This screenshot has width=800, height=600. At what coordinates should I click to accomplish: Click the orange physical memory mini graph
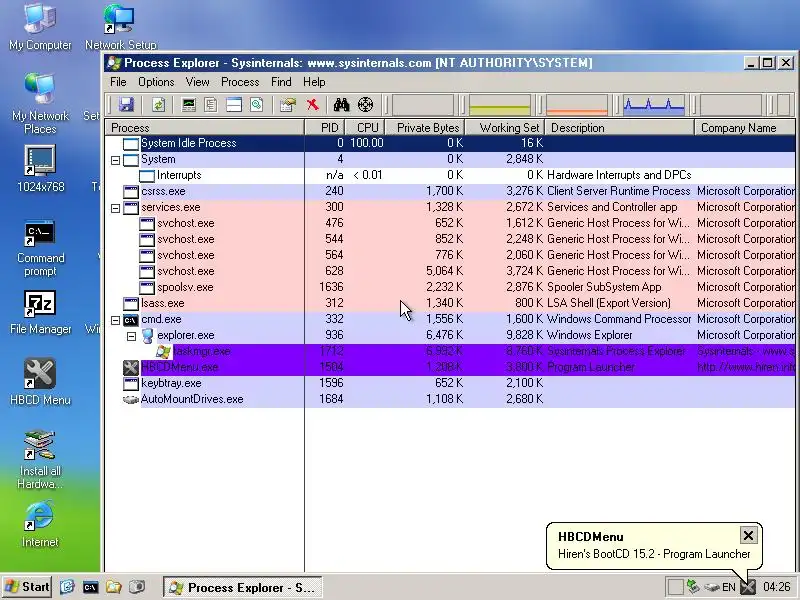[577, 105]
